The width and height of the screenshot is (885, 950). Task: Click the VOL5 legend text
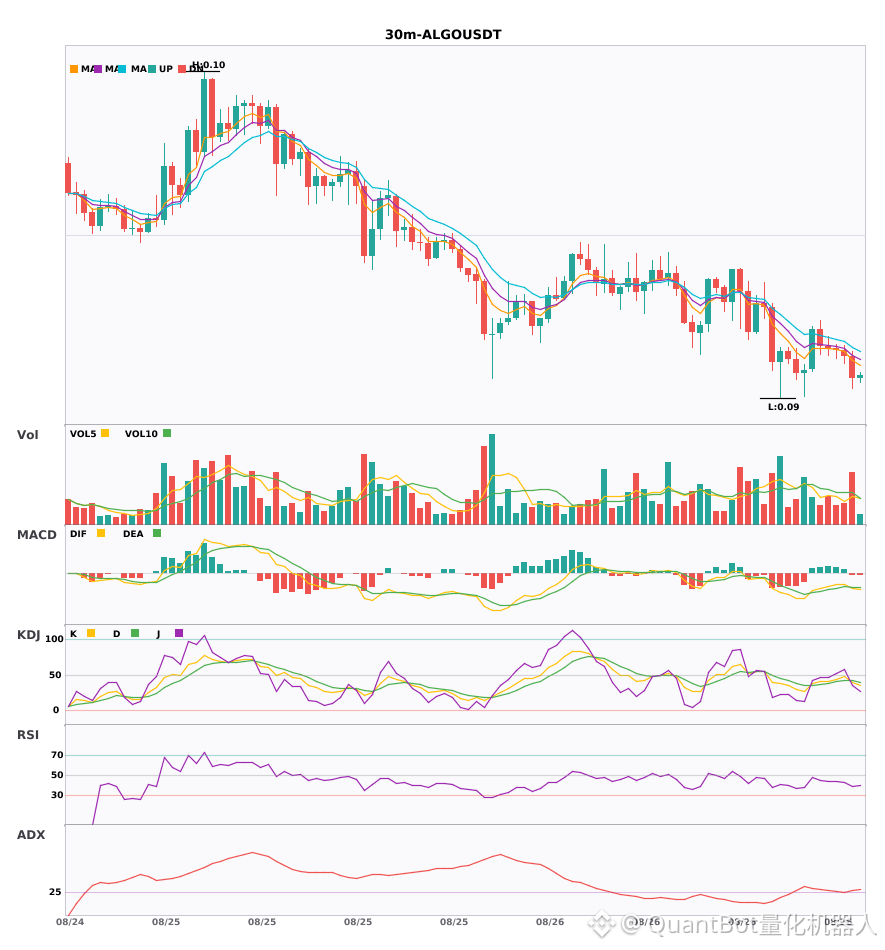pos(83,434)
